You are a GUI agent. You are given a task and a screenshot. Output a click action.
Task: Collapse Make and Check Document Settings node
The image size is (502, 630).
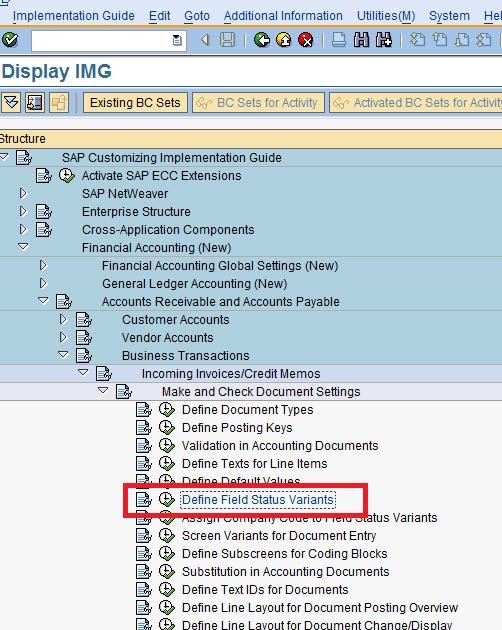tap(103, 391)
